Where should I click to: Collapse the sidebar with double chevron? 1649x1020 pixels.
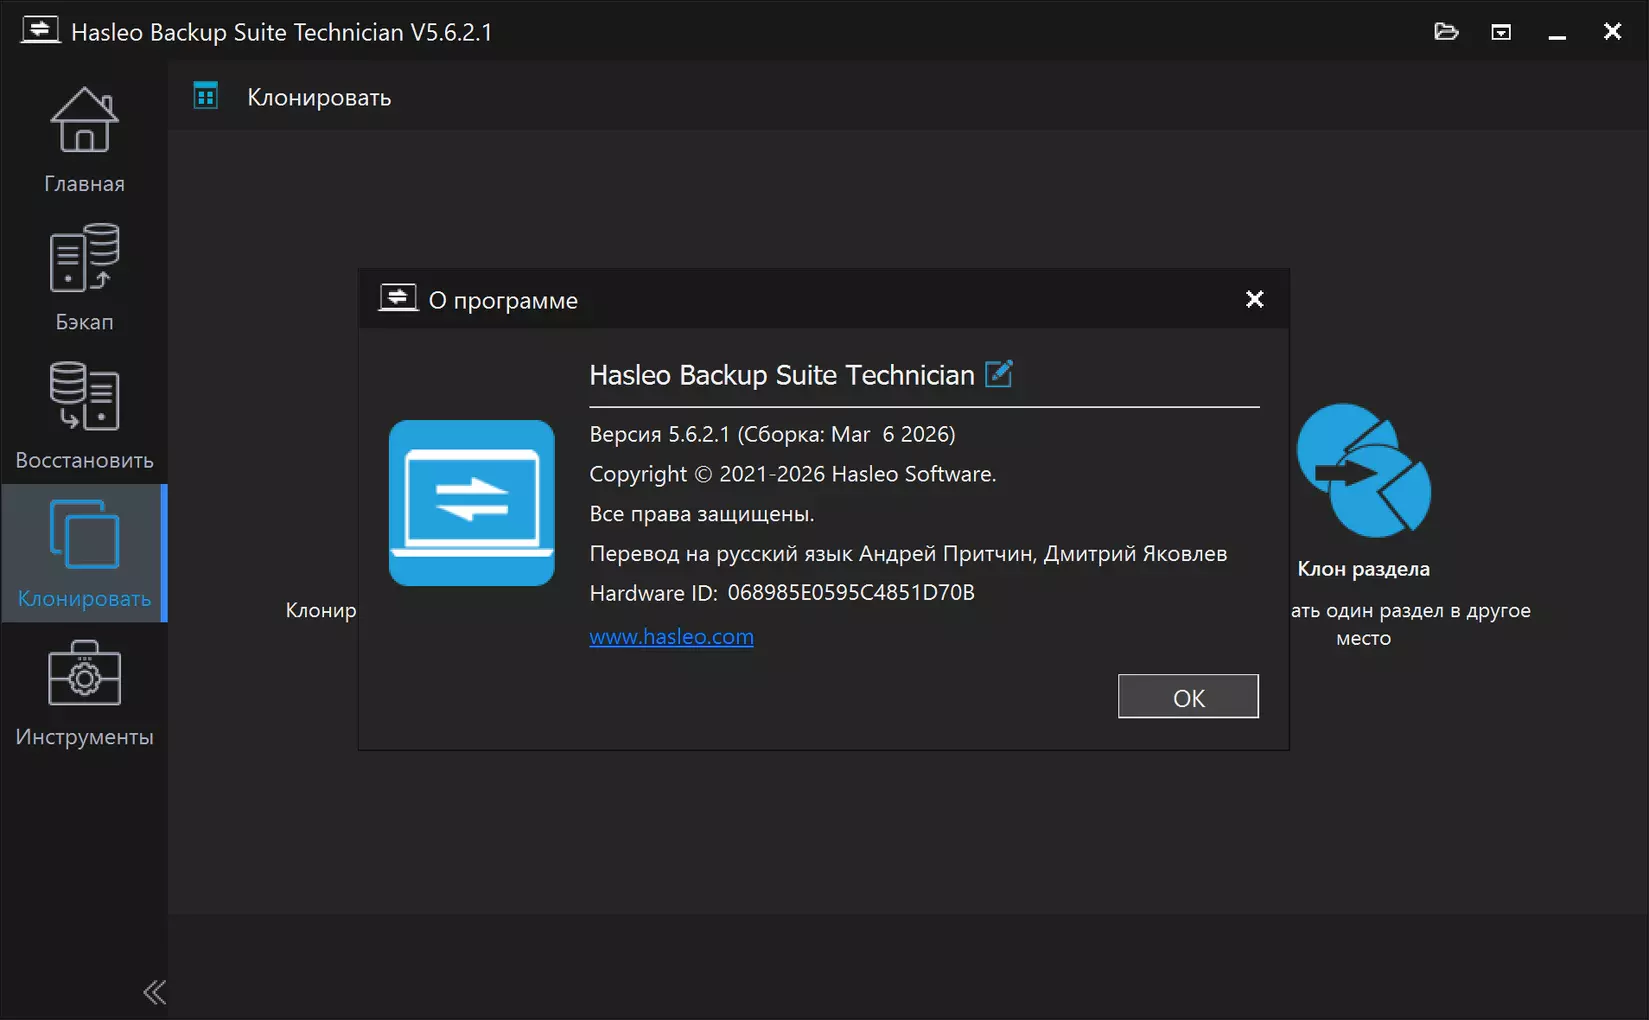[154, 992]
